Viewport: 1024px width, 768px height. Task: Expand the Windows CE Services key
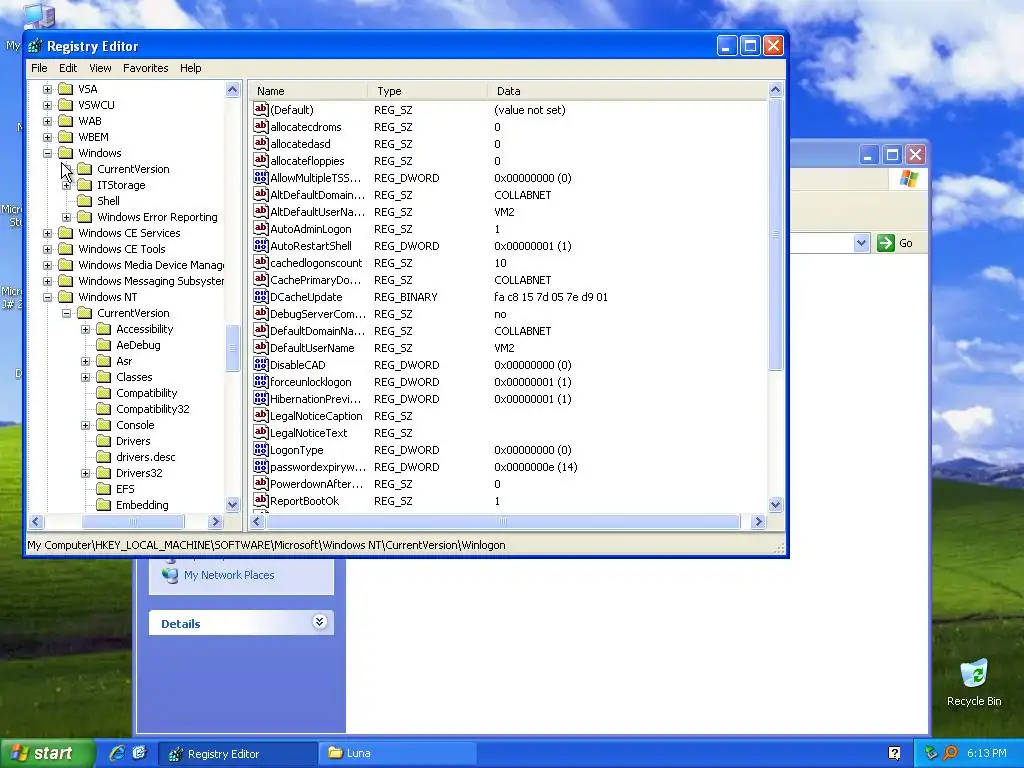pos(48,233)
